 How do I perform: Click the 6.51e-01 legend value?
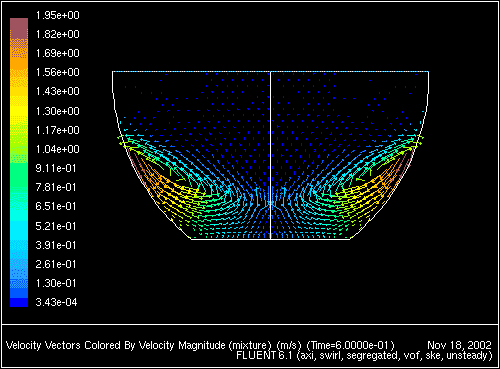point(56,206)
